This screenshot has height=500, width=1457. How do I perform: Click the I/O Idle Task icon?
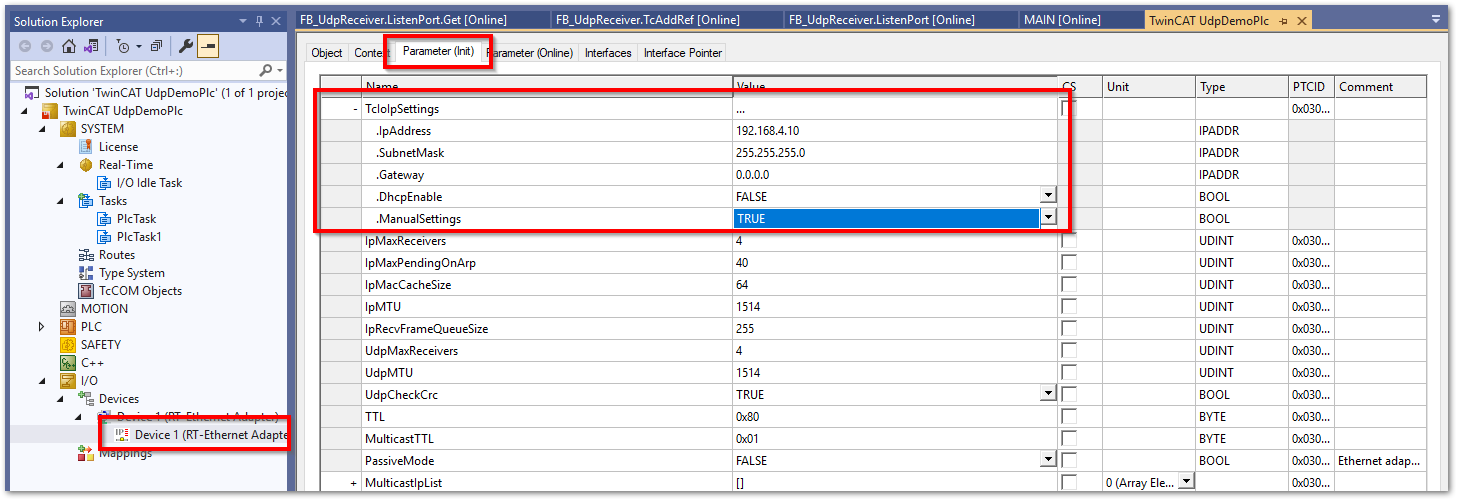pyautogui.click(x=105, y=183)
